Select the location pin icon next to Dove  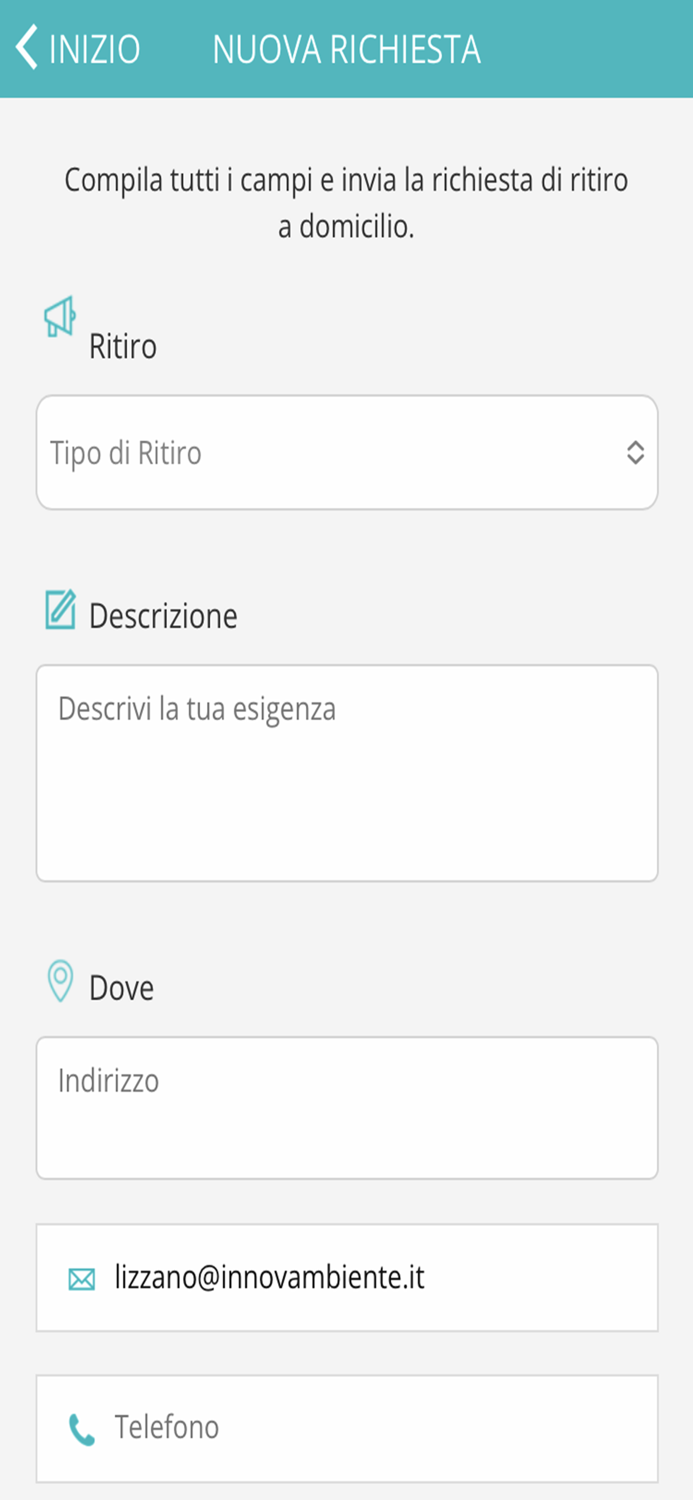point(62,982)
